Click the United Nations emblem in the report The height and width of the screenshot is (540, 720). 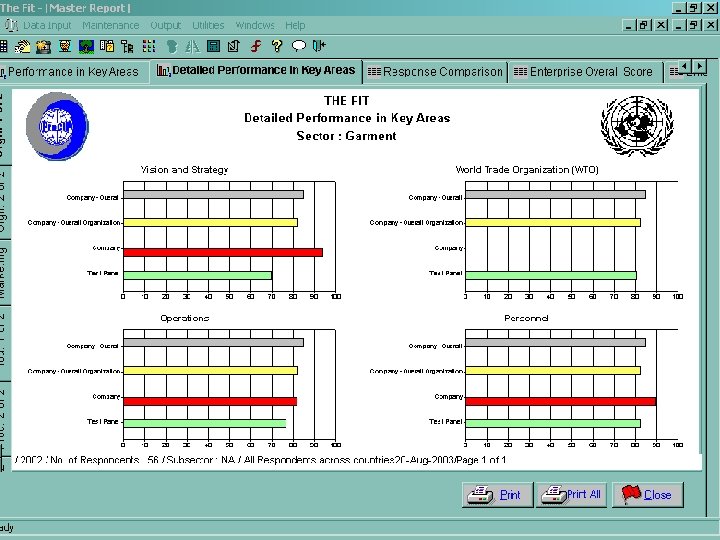[x=637, y=125]
